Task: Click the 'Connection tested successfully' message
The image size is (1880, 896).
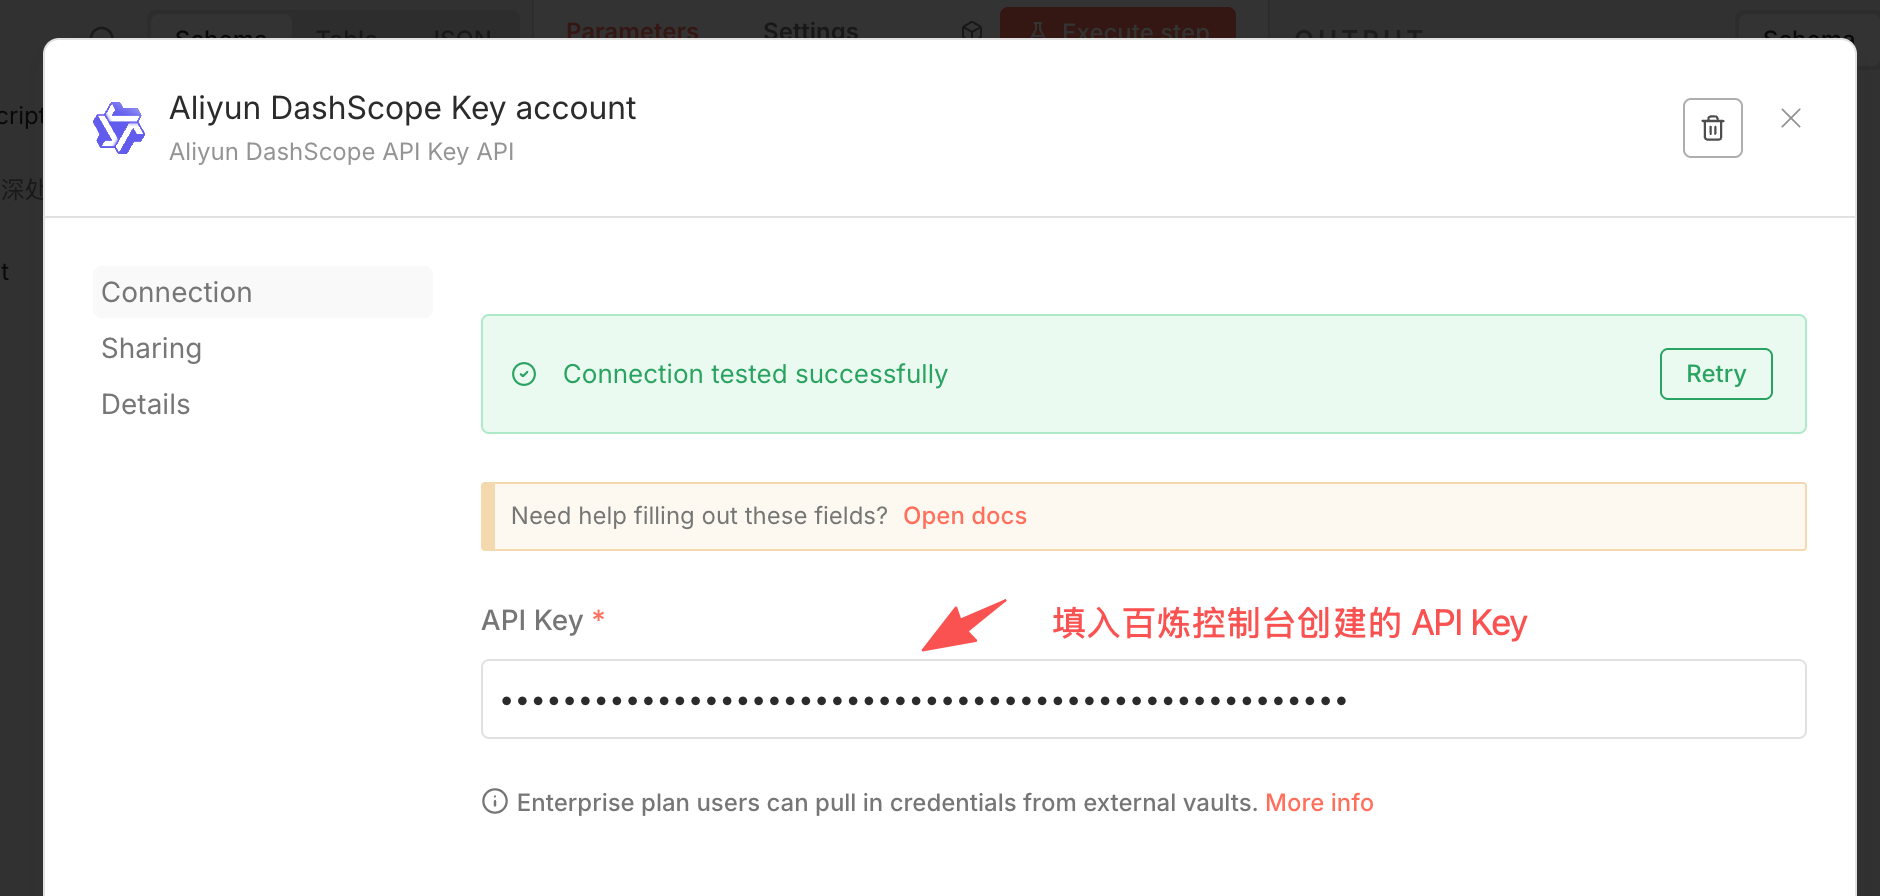Action: point(755,374)
